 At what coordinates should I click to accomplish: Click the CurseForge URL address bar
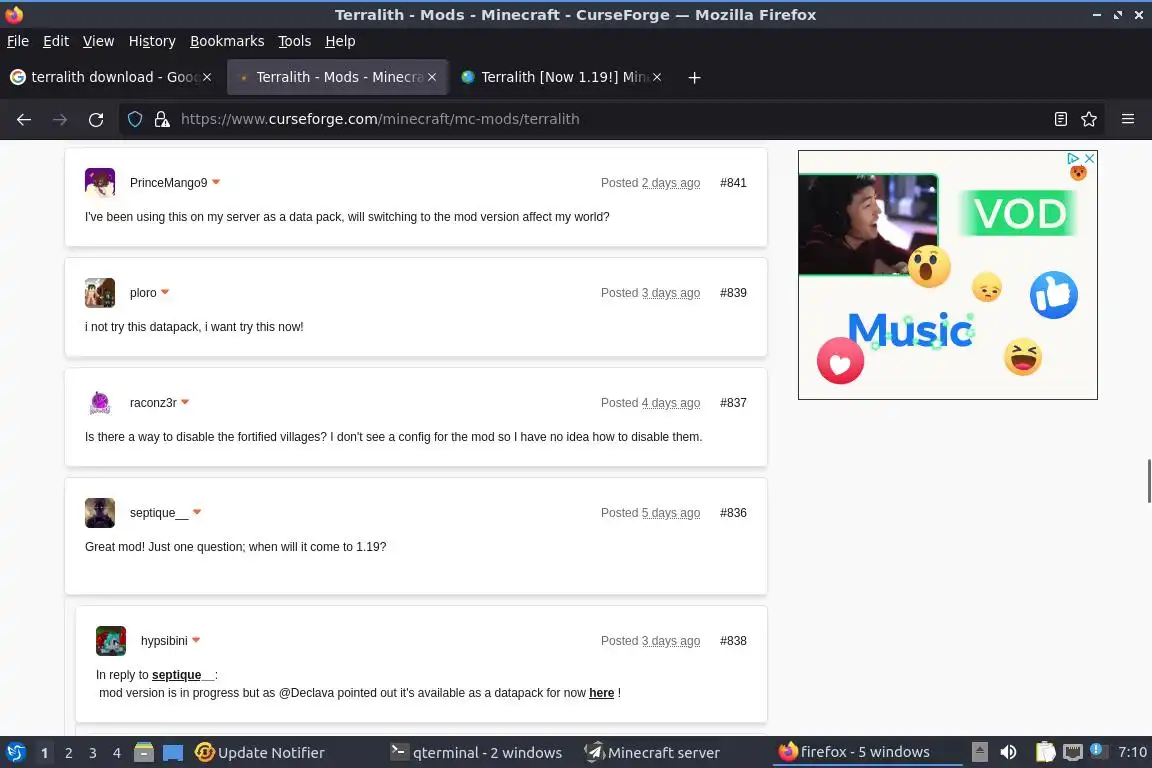coord(610,119)
